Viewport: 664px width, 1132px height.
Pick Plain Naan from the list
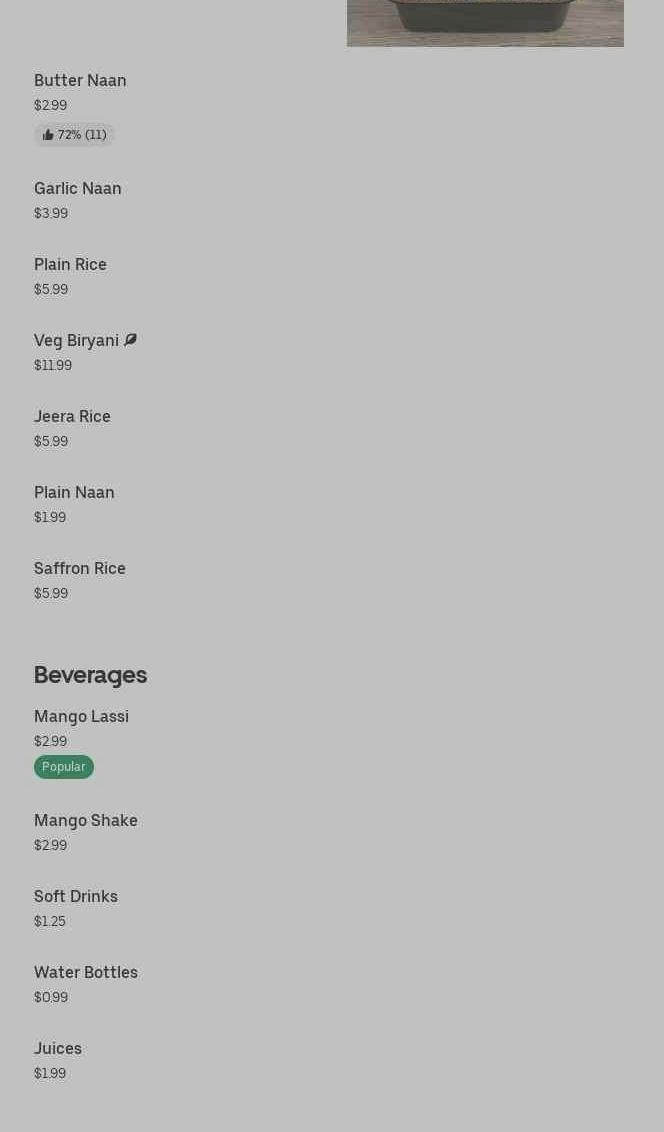coord(74,492)
